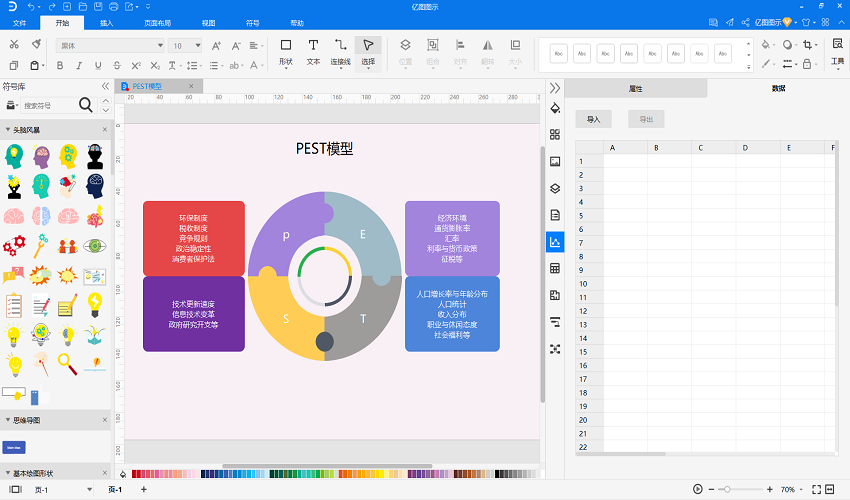
Task: Expand the 基本绘图形状 category
Action: [x=8, y=473]
